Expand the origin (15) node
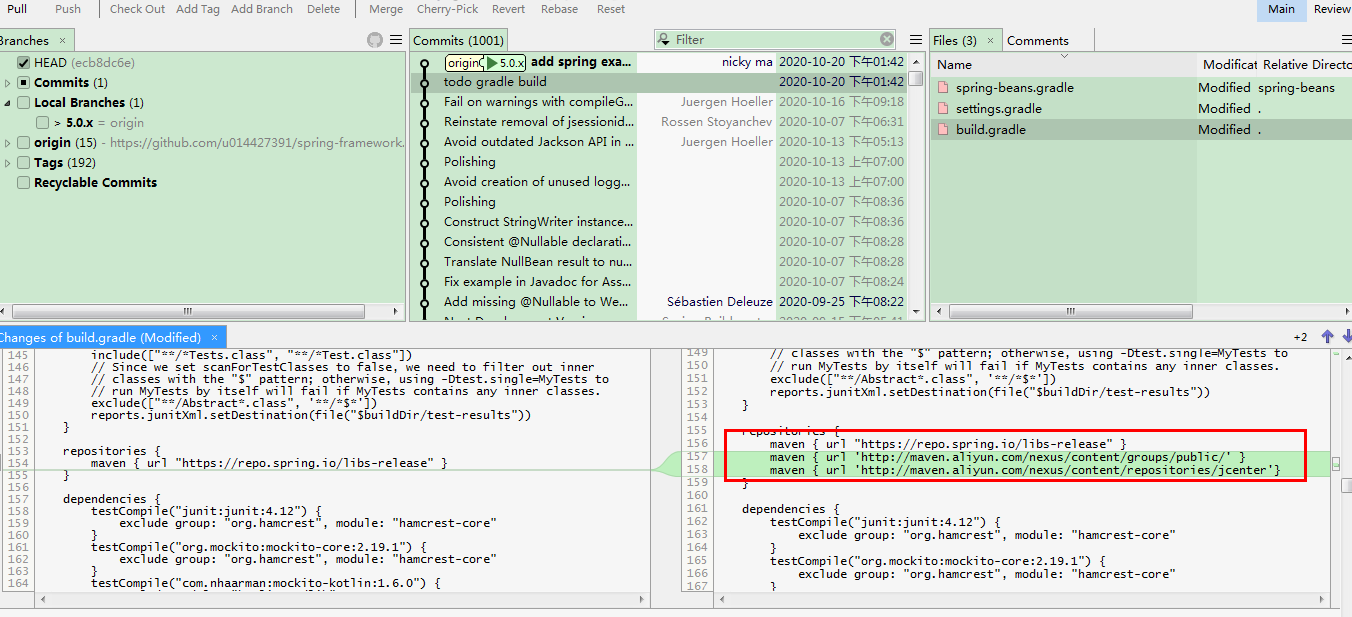Screen dimensions: 1352x617 (x=8, y=143)
